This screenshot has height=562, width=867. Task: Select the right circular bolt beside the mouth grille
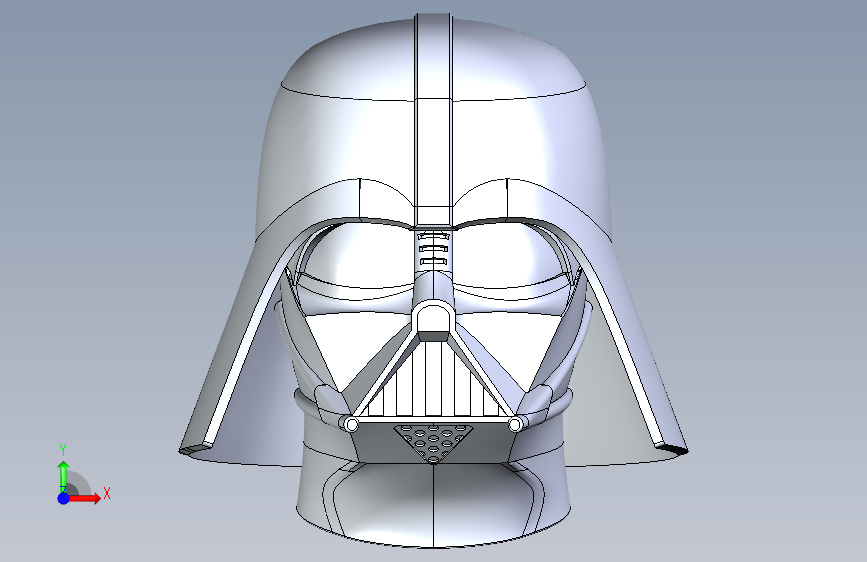click(x=515, y=425)
